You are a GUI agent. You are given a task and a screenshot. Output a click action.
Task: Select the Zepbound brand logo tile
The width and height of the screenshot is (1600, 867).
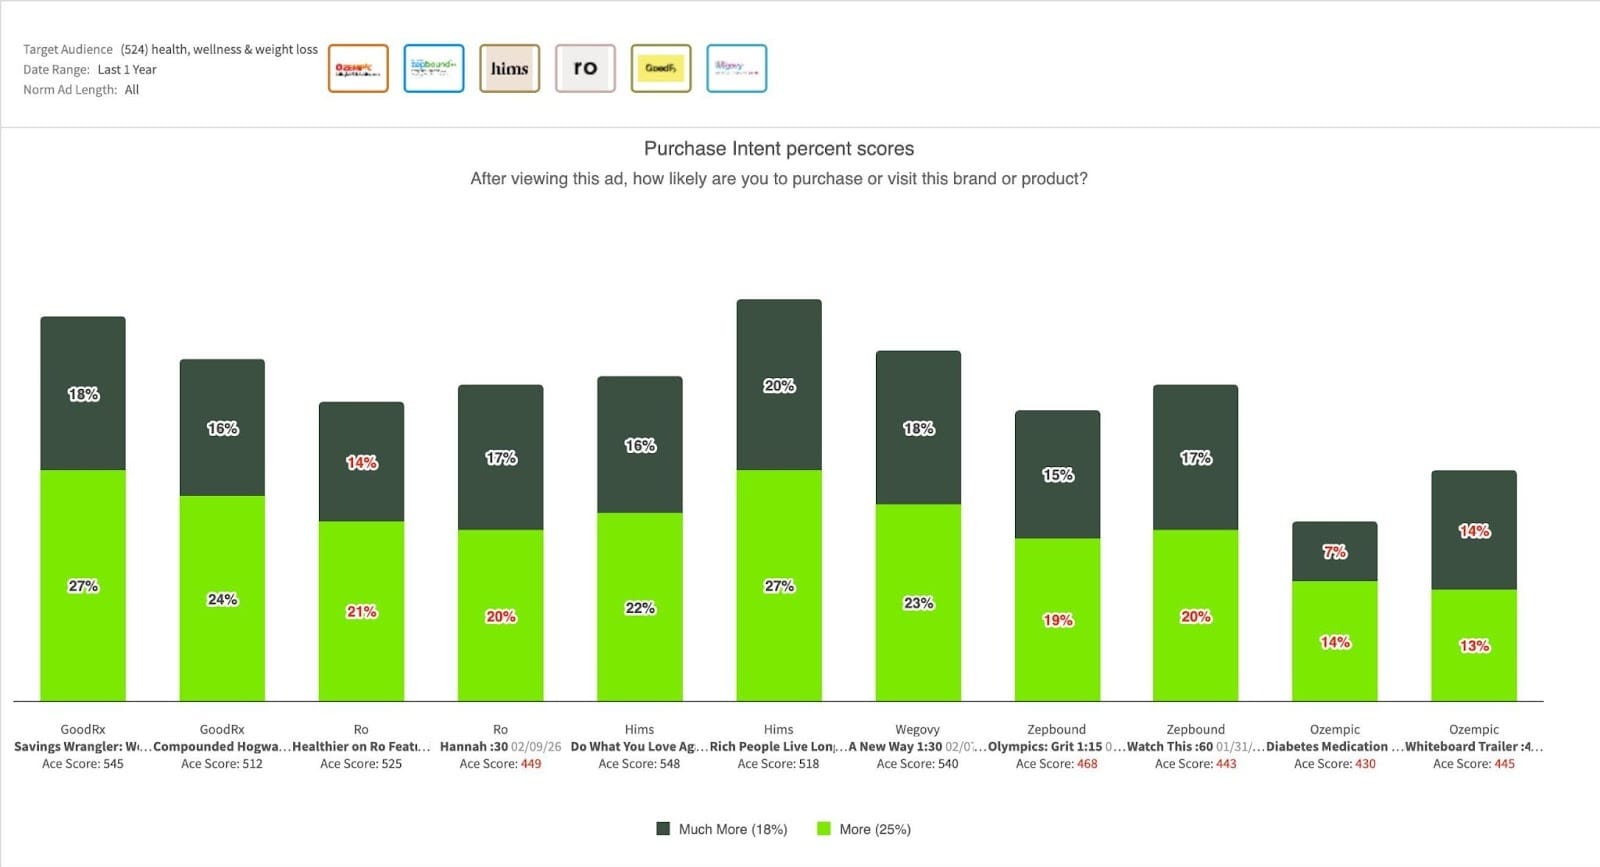(434, 68)
